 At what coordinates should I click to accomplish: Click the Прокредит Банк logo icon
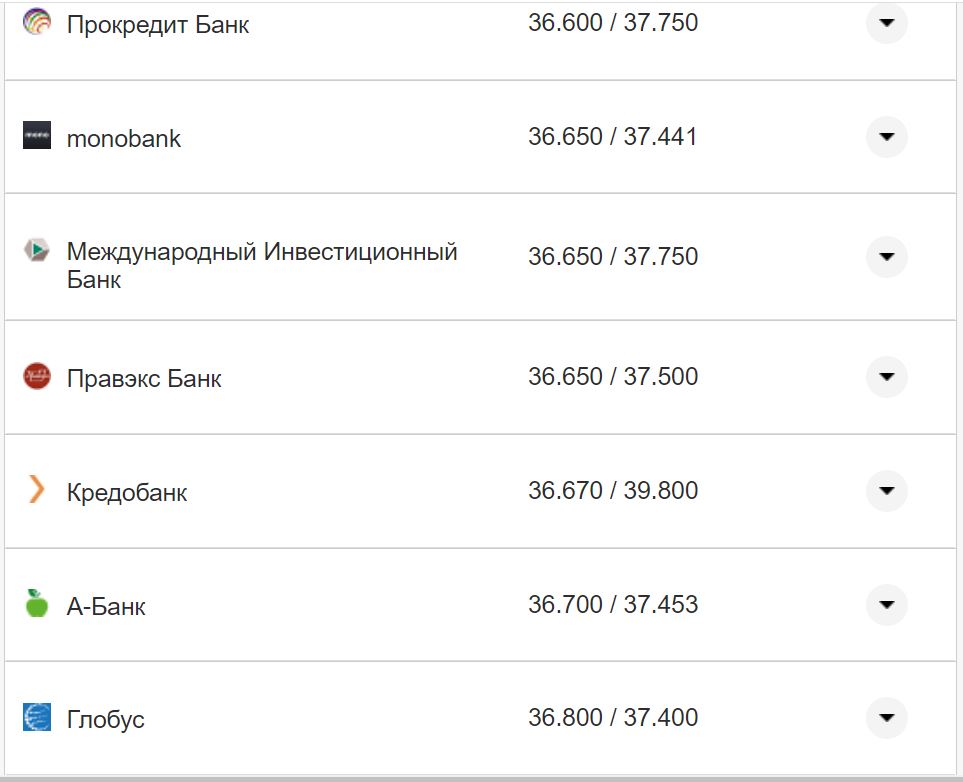tap(37, 20)
